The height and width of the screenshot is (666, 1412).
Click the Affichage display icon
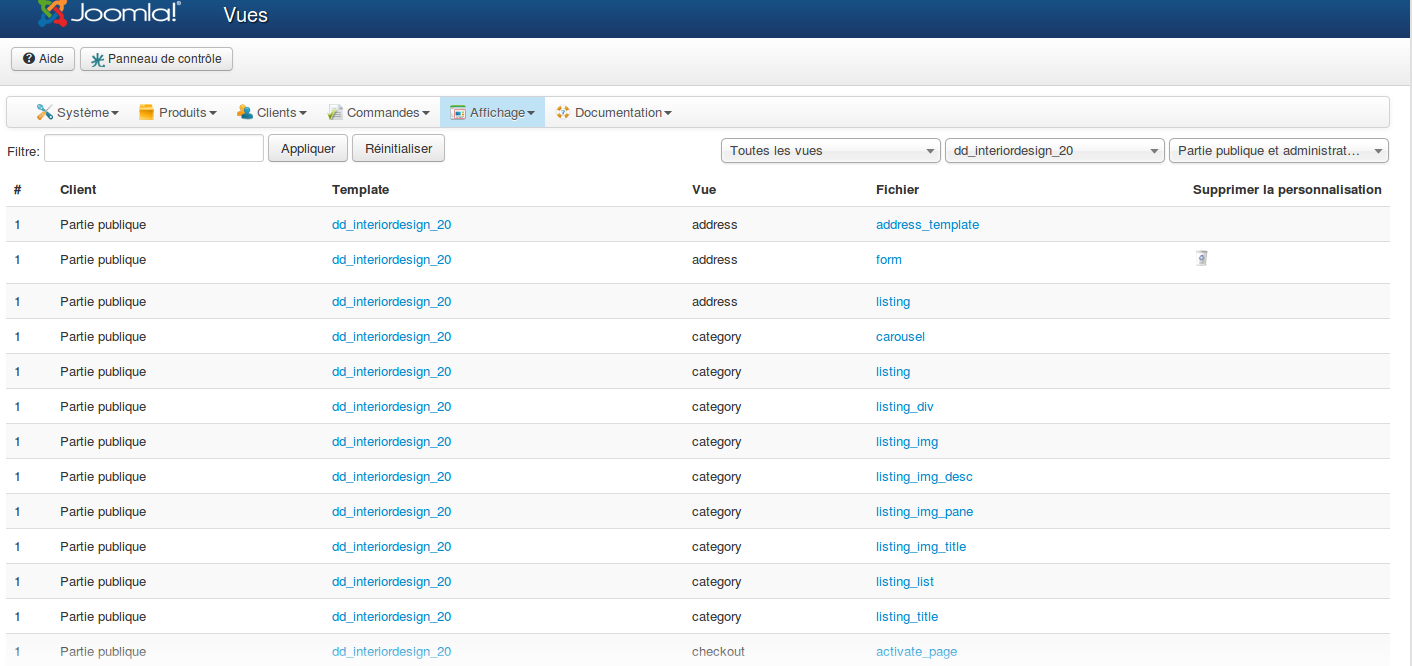click(x=458, y=112)
